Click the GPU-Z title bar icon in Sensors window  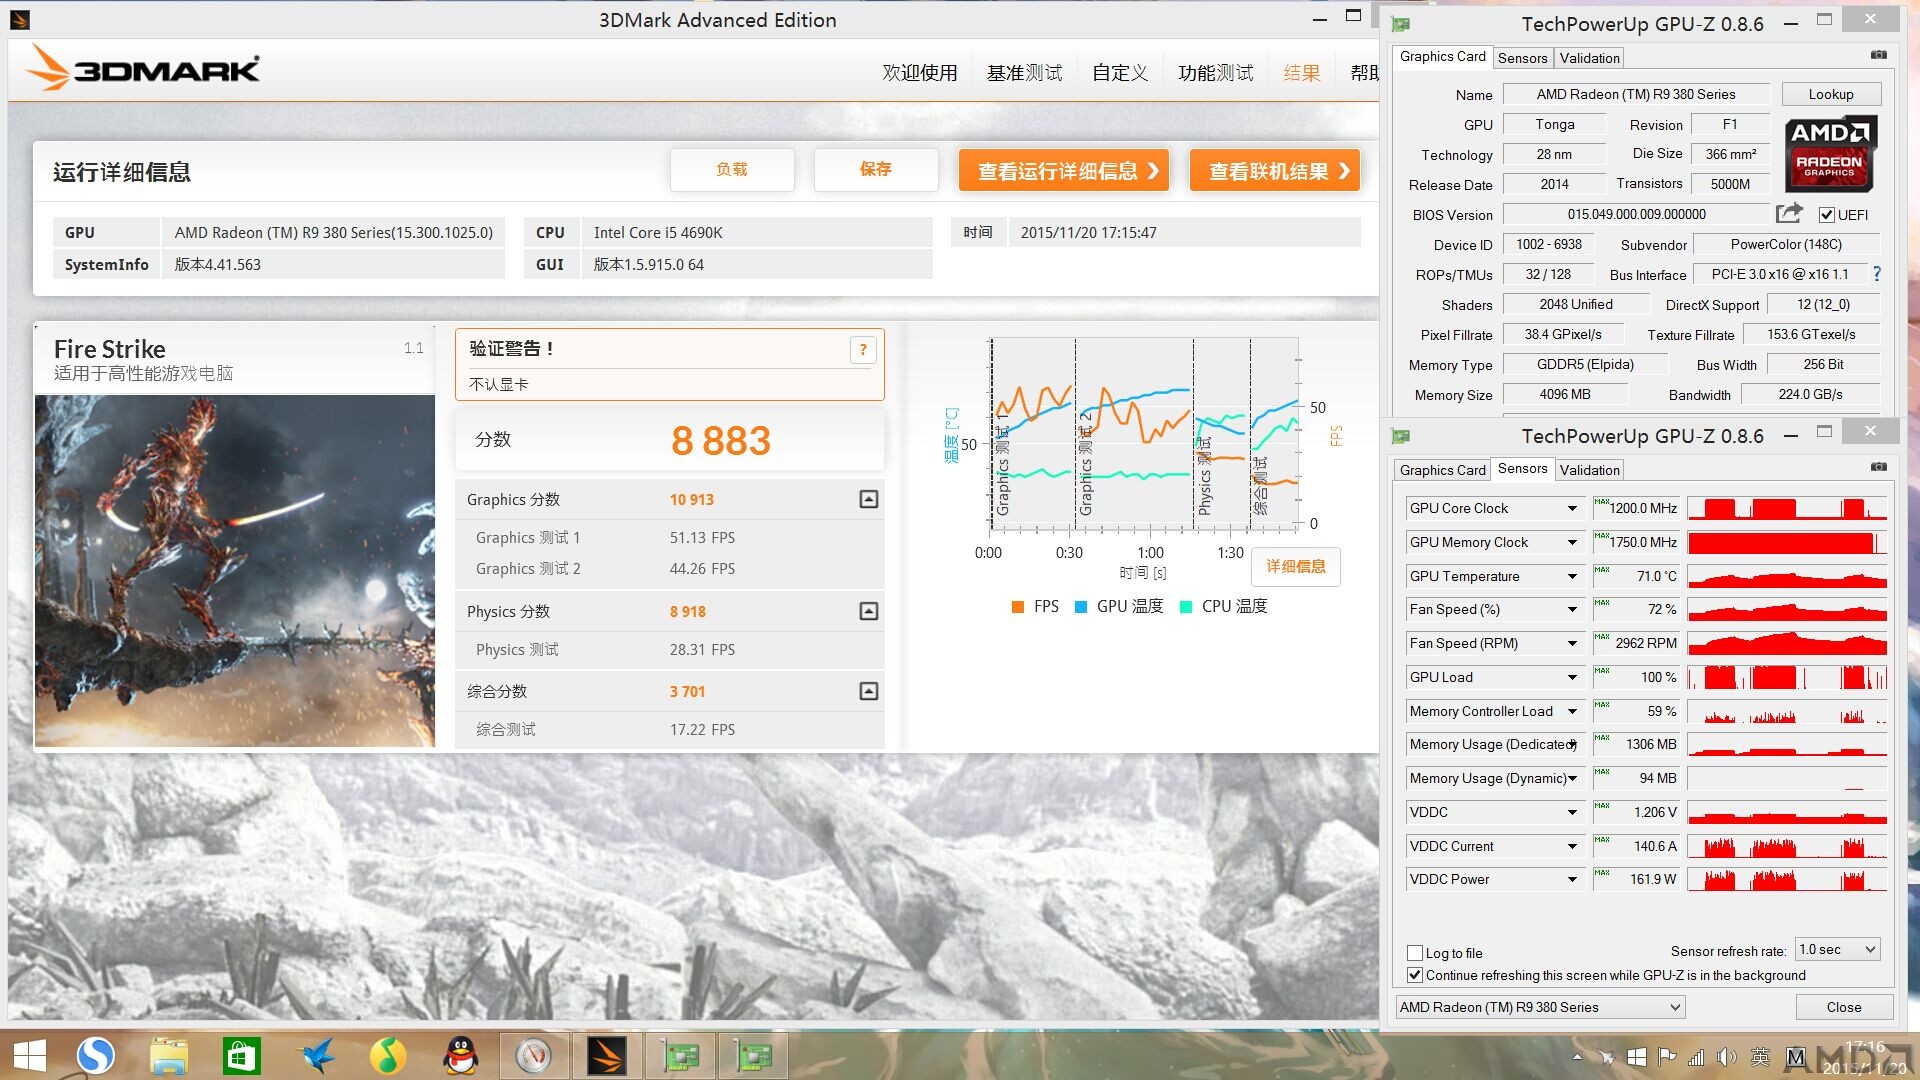(x=1401, y=436)
